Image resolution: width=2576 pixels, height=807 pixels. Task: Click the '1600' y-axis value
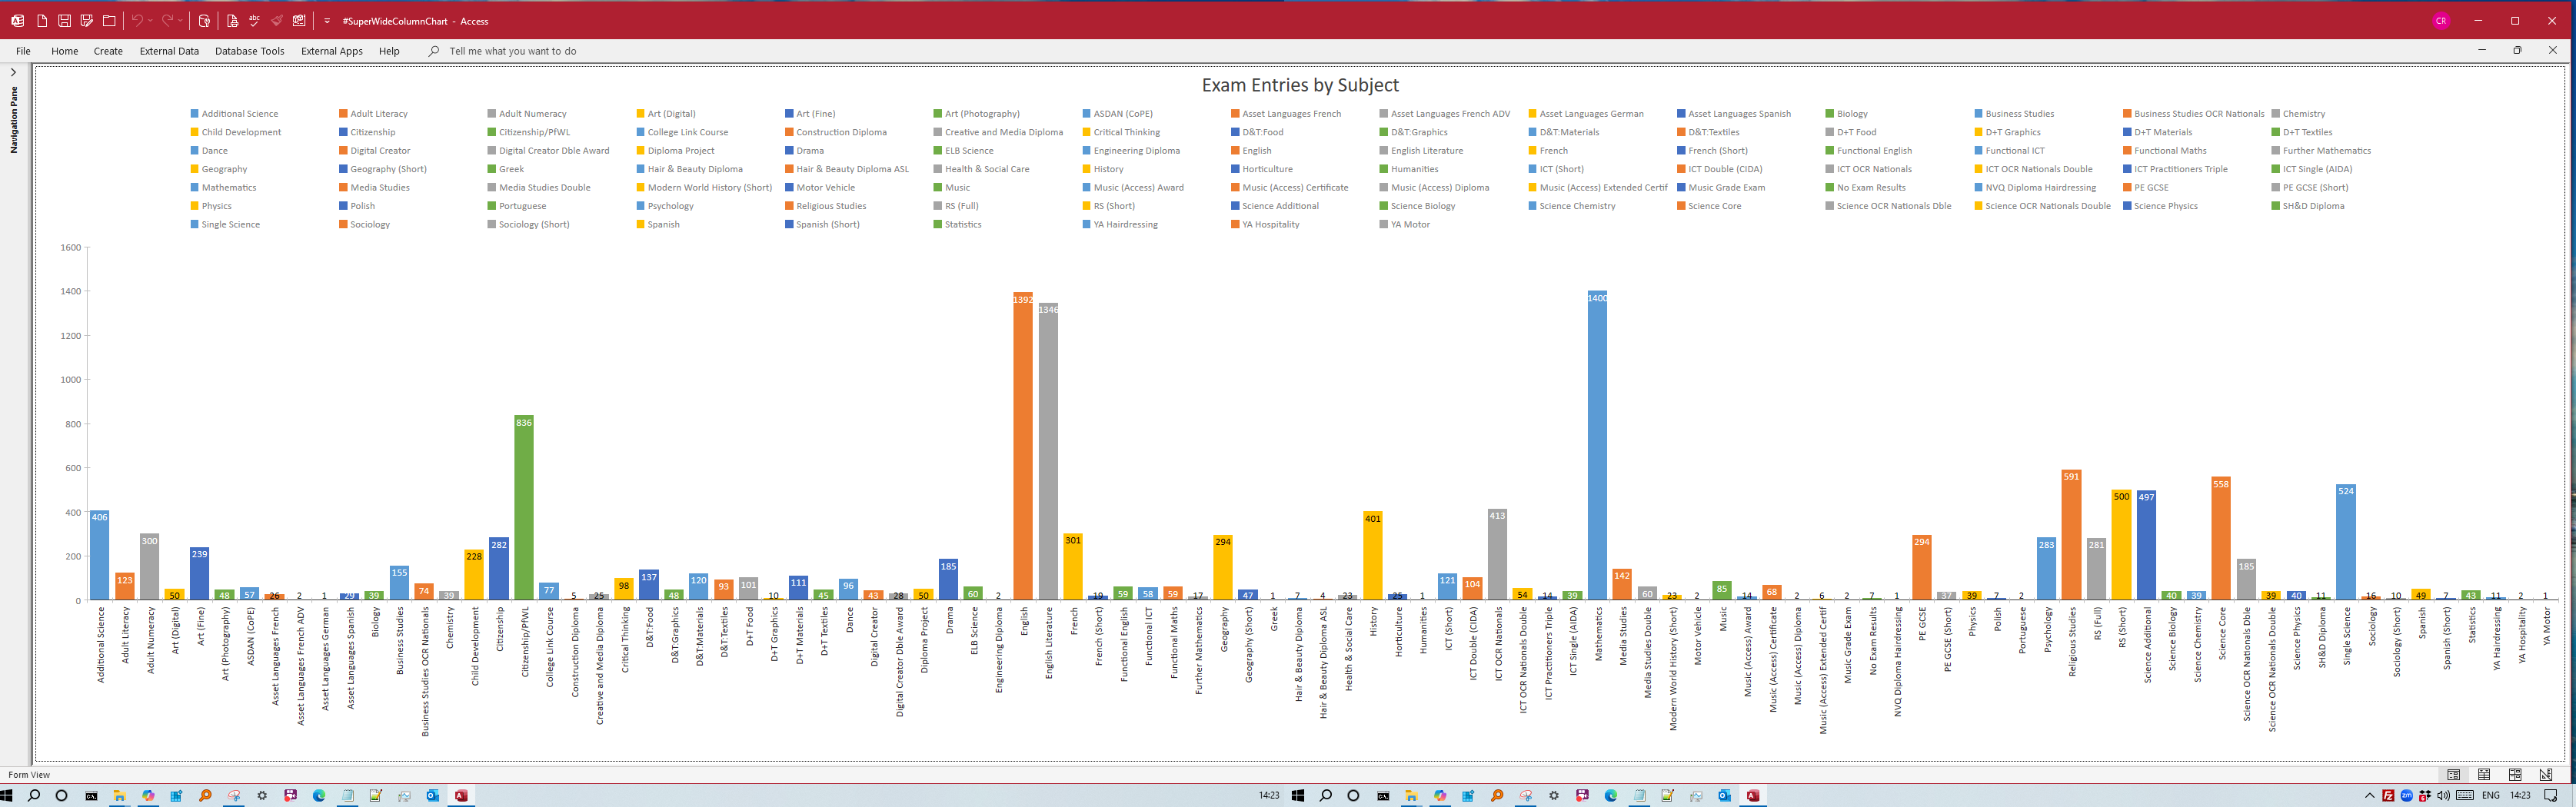tap(71, 248)
